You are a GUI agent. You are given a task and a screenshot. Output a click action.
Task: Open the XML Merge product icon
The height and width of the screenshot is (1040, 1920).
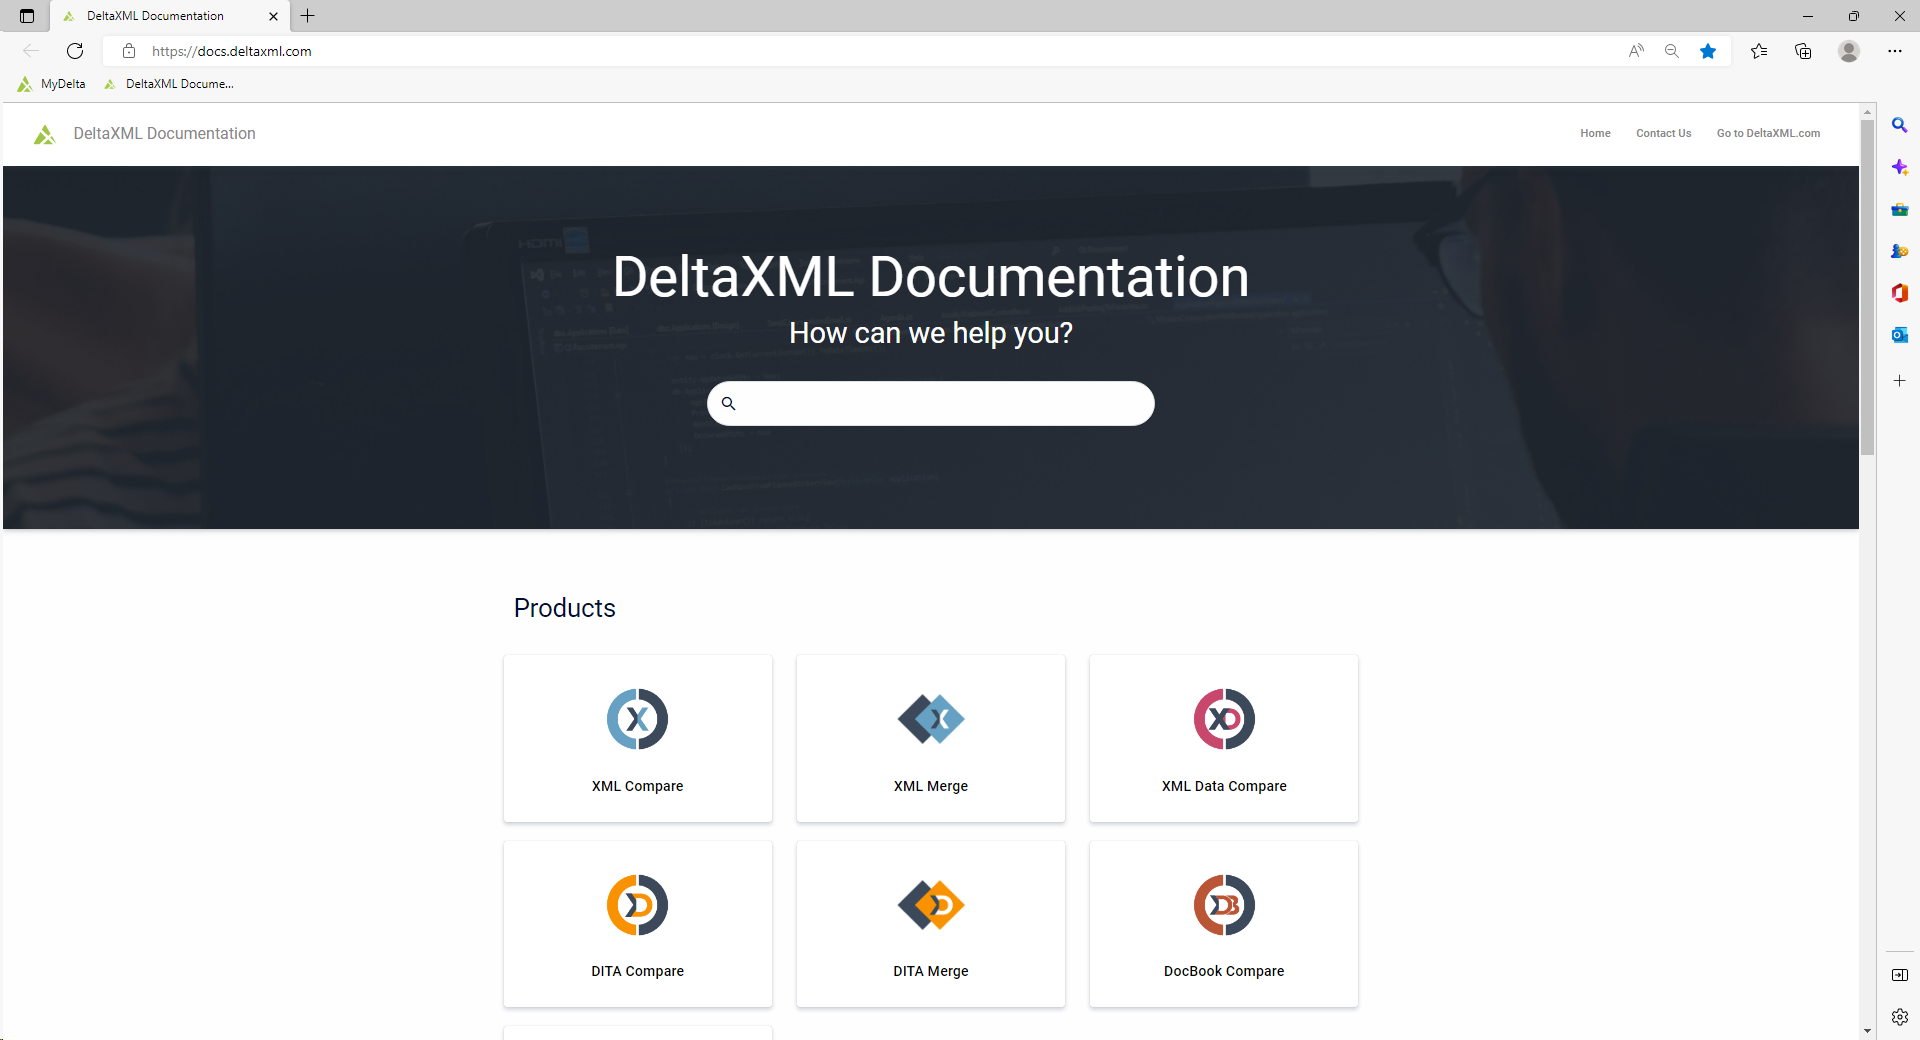[930, 719]
